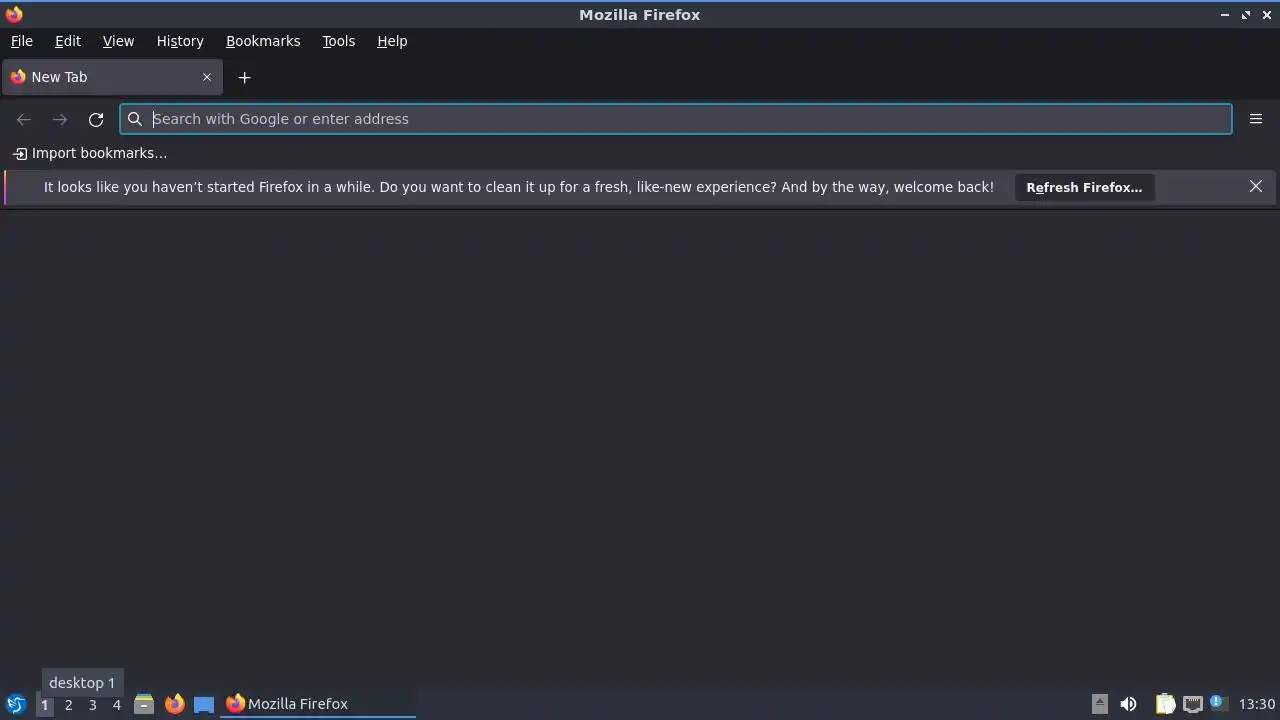Open the Tools menu
The width and height of the screenshot is (1280, 720).
pos(338,41)
